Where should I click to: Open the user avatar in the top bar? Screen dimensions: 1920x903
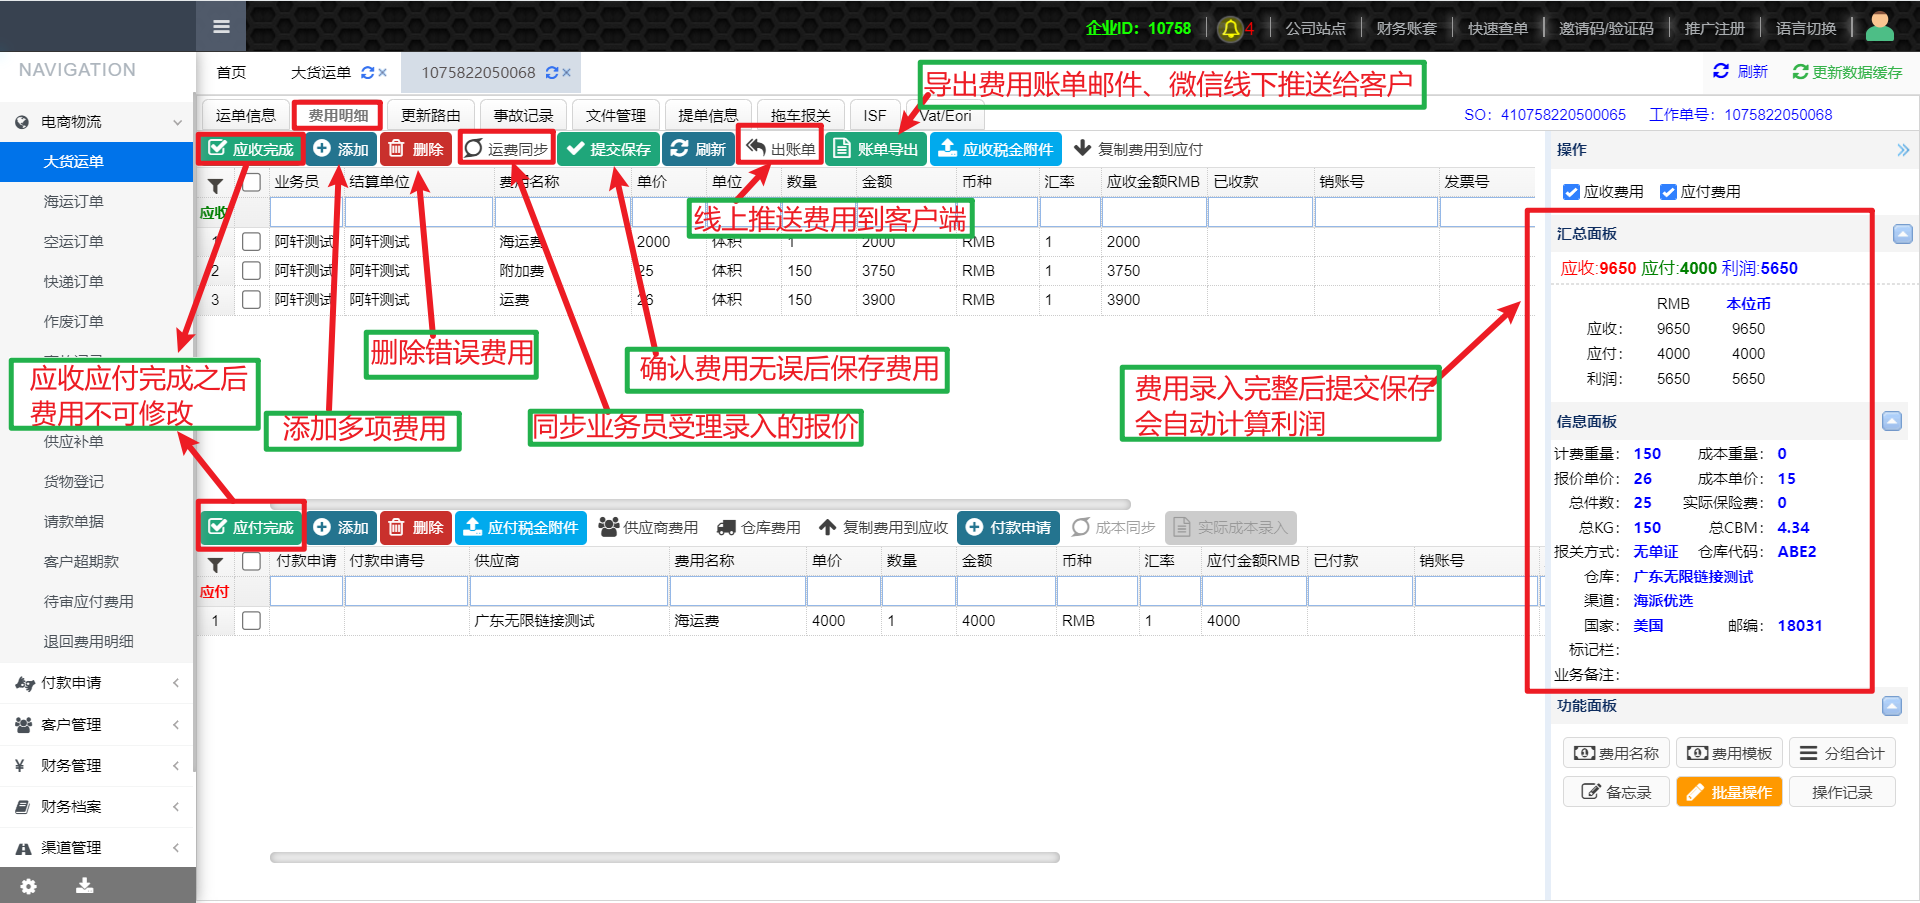[1880, 27]
